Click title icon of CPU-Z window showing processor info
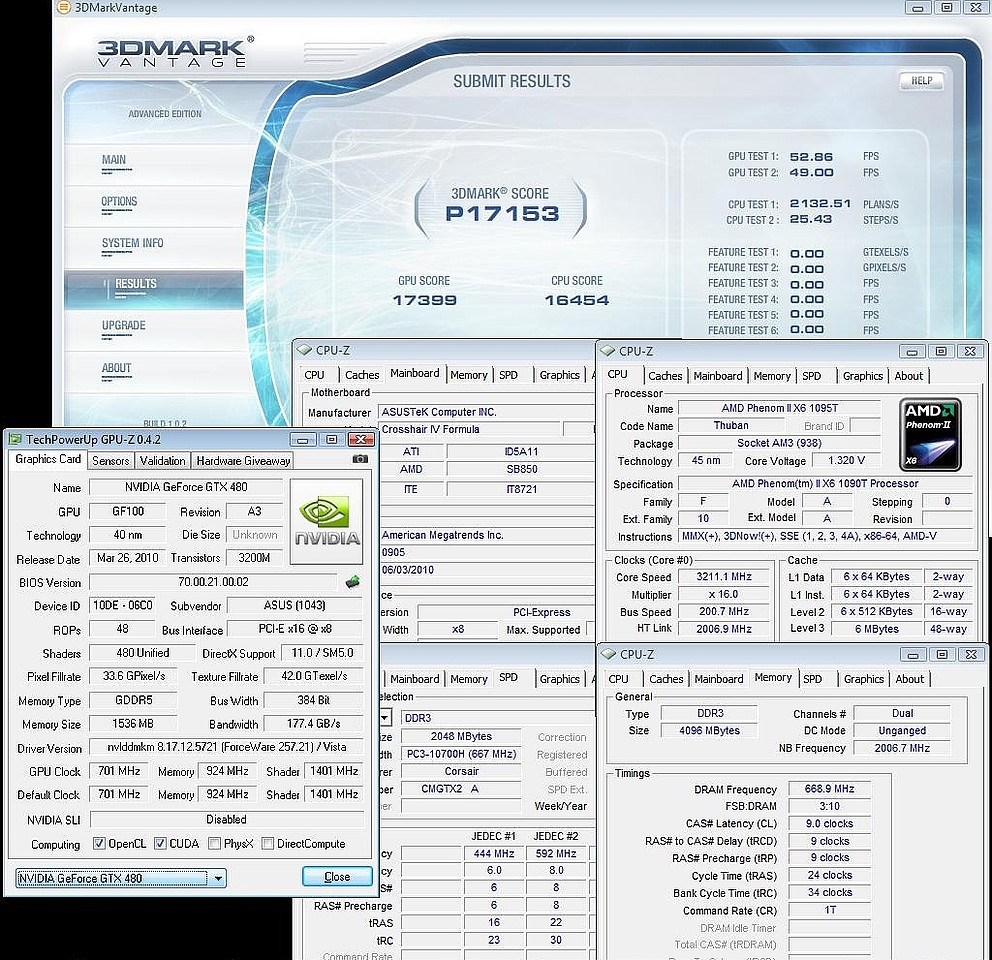992x960 pixels. click(x=608, y=351)
